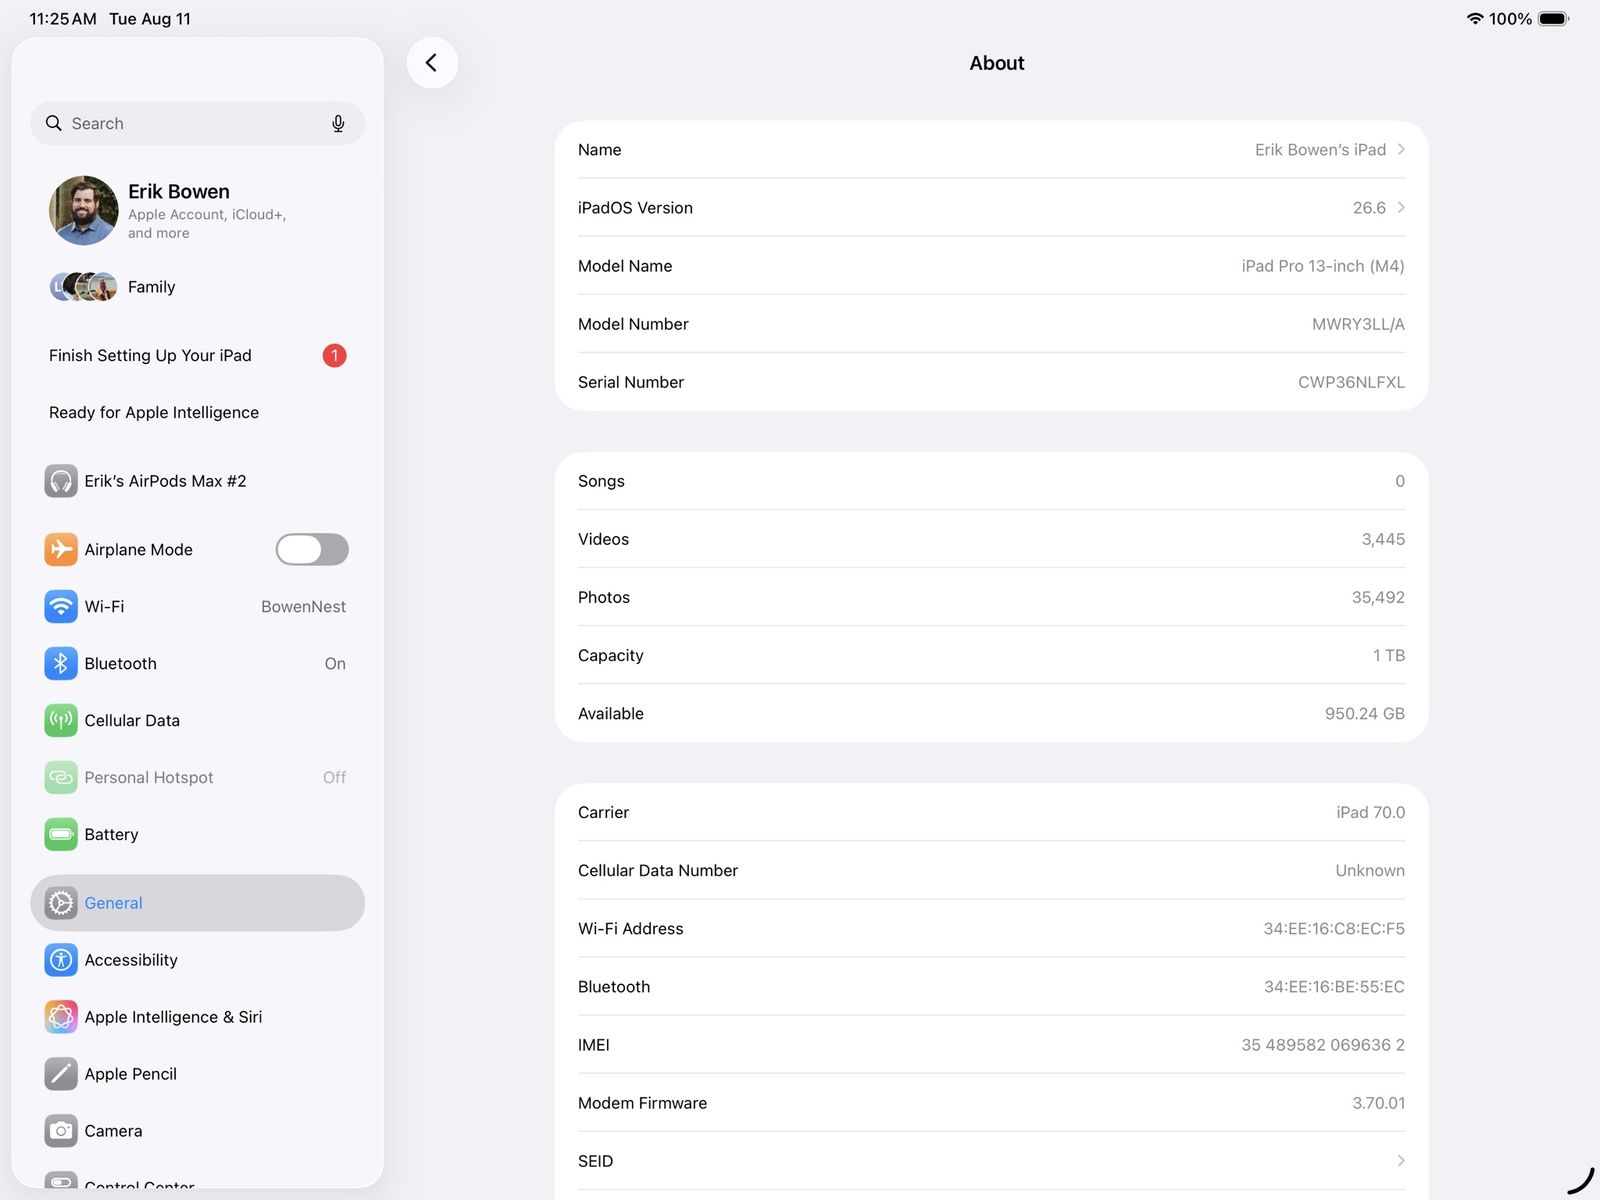Tap the iPad Pro 13-inch (M4) value

(1323, 266)
